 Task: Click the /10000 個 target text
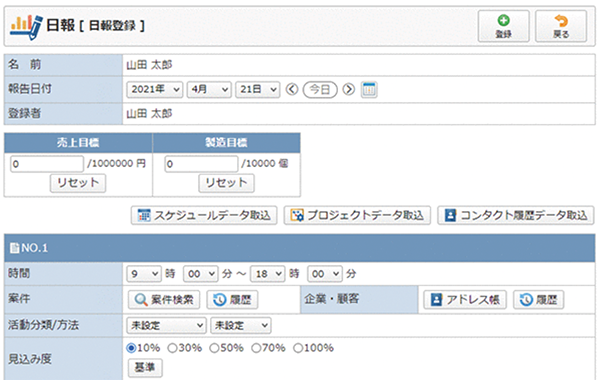click(x=265, y=164)
